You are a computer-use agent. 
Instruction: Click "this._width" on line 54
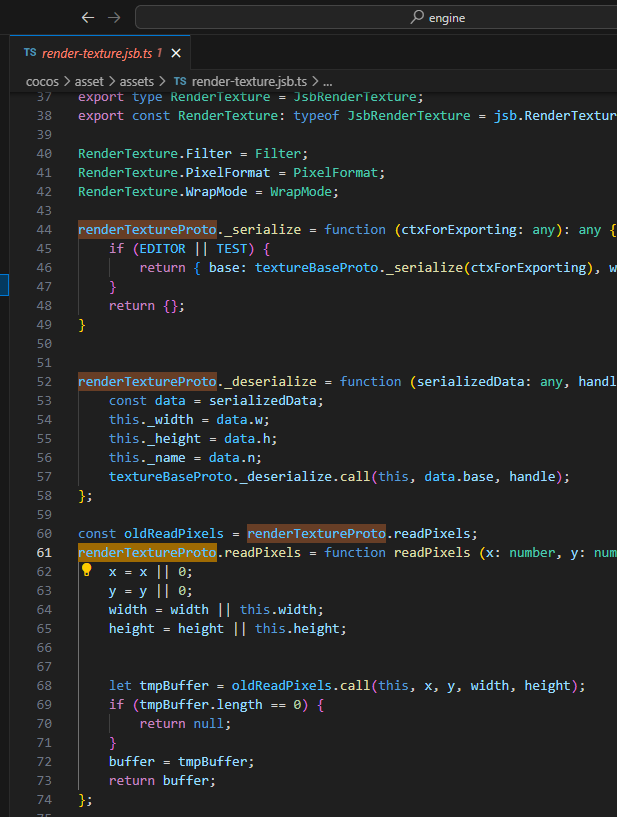point(151,420)
